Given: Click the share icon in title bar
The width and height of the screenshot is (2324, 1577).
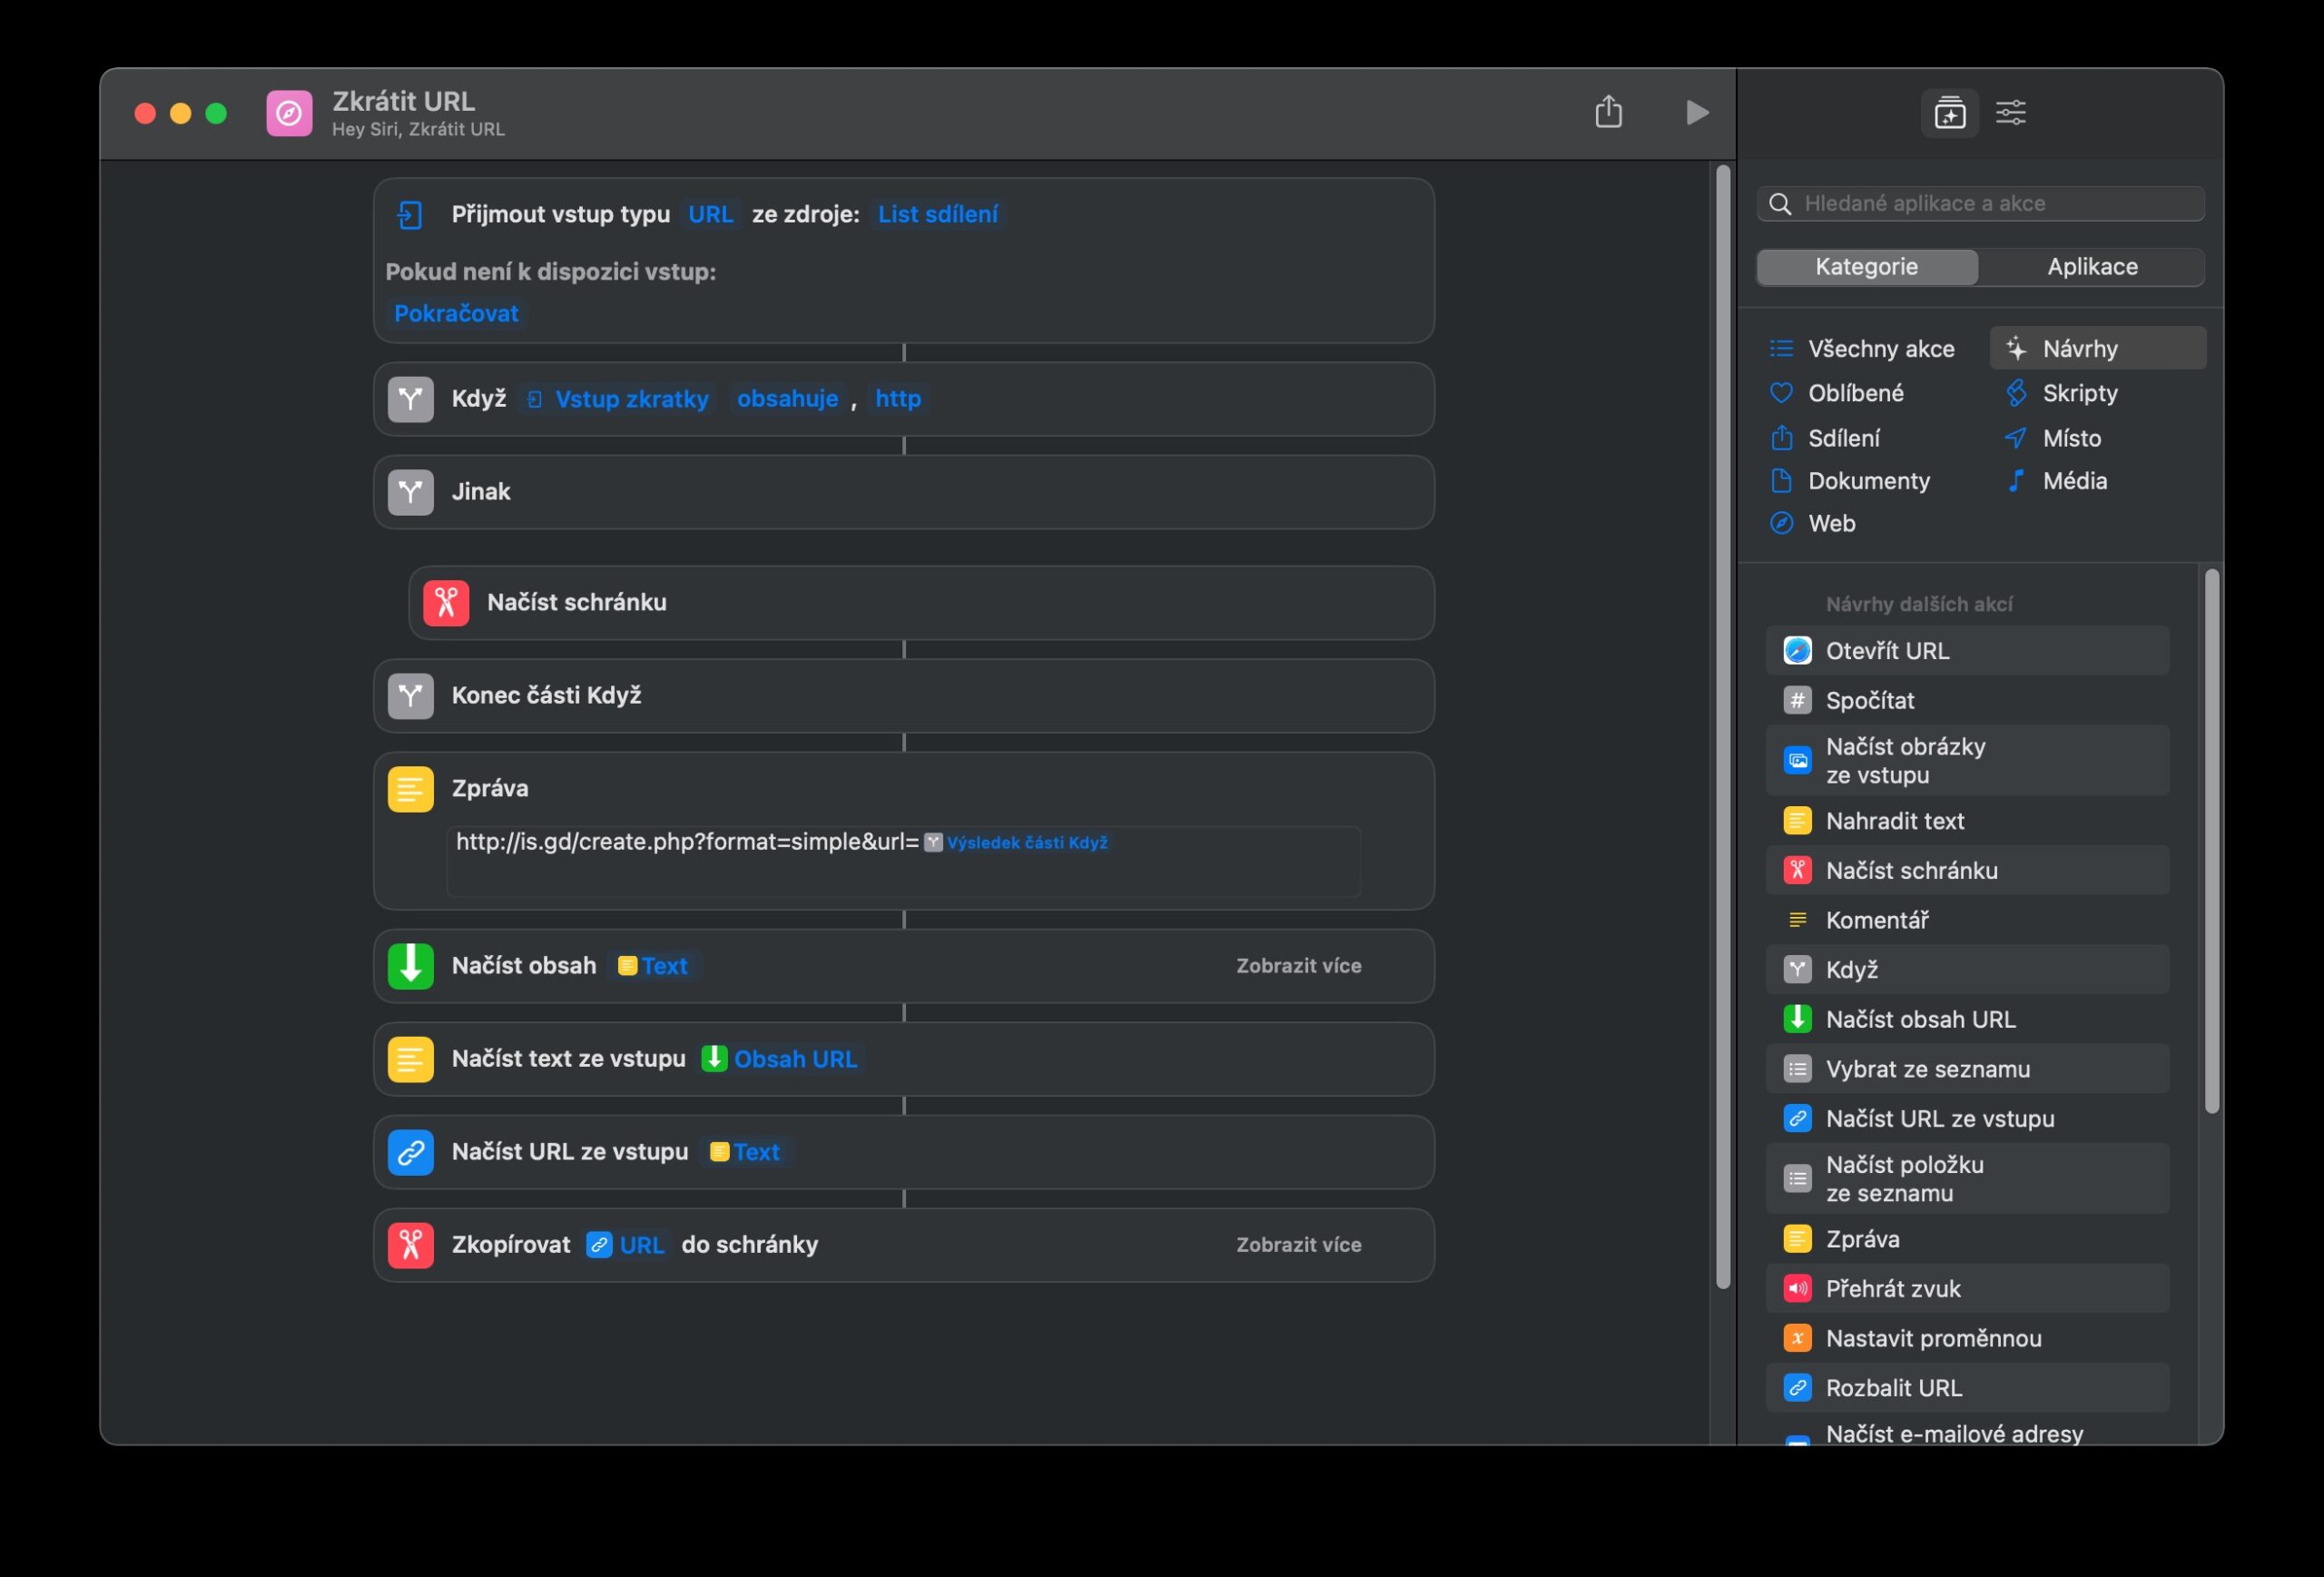Looking at the screenshot, I should coord(1608,112).
